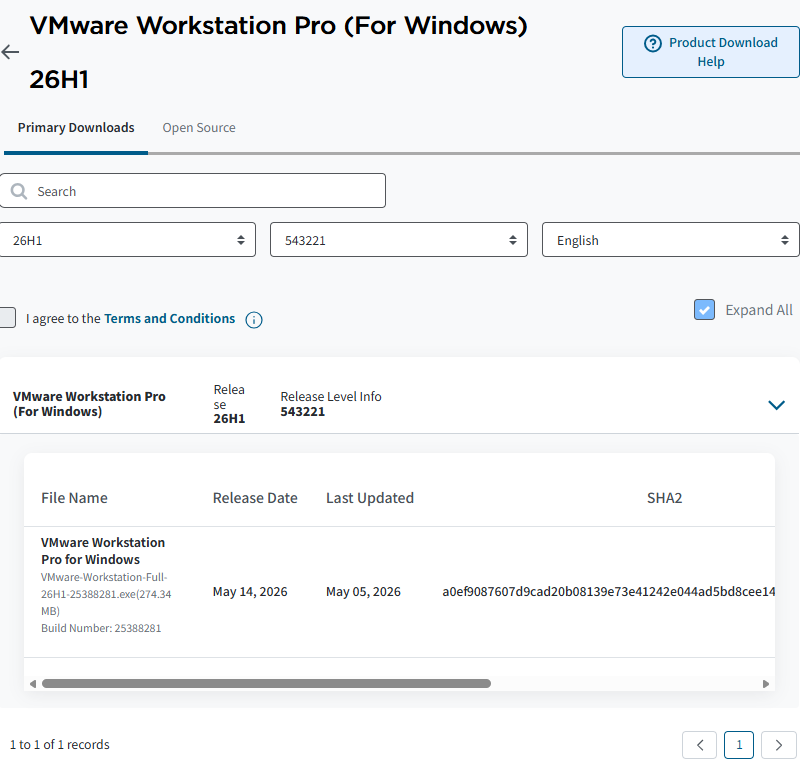
Task: Check the agree to Terms checkbox
Action: click(7, 317)
